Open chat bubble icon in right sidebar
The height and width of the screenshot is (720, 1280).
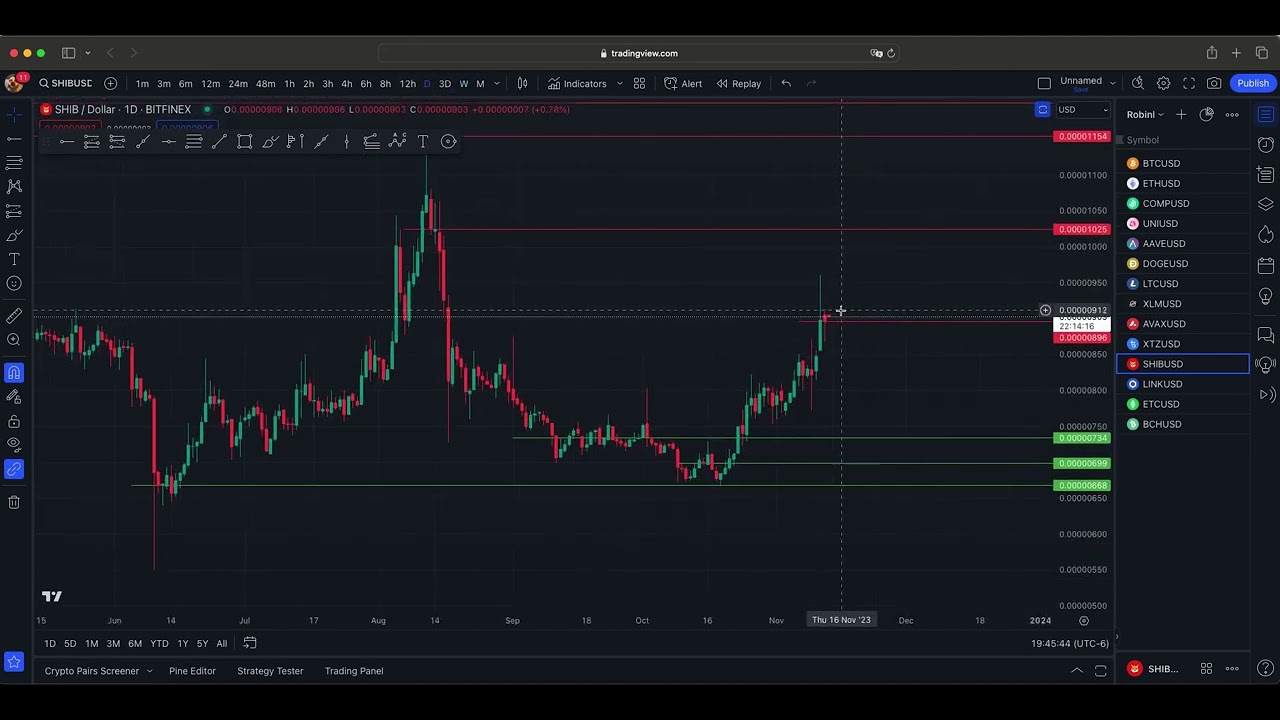coord(1266,334)
